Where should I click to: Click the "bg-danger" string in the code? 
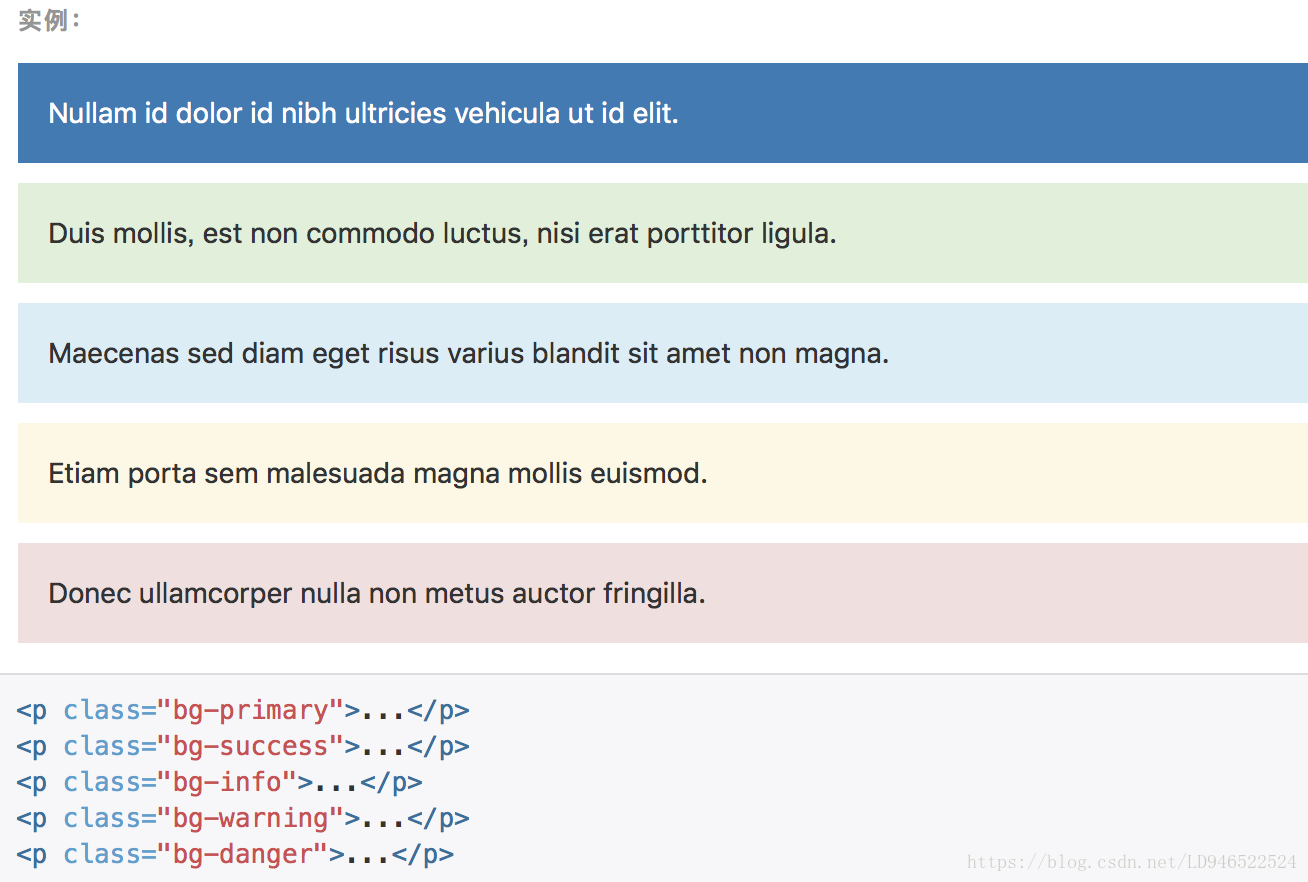[x=243, y=855]
